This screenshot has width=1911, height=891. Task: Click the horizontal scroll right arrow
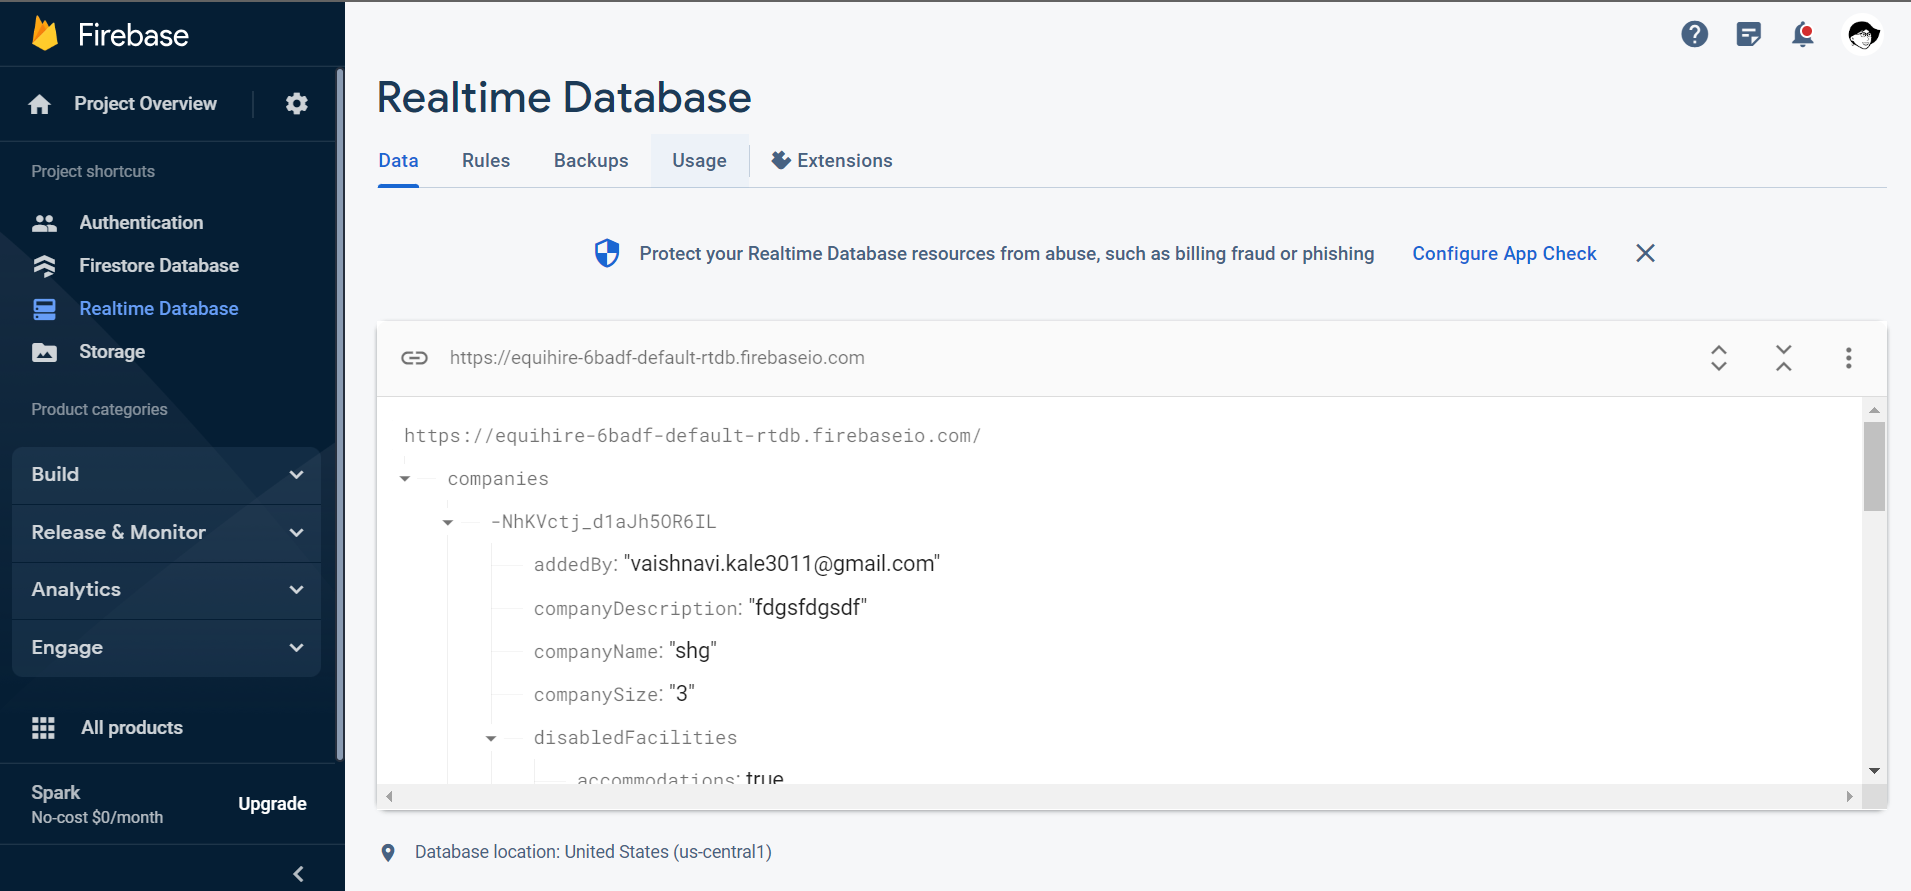pyautogui.click(x=1849, y=797)
